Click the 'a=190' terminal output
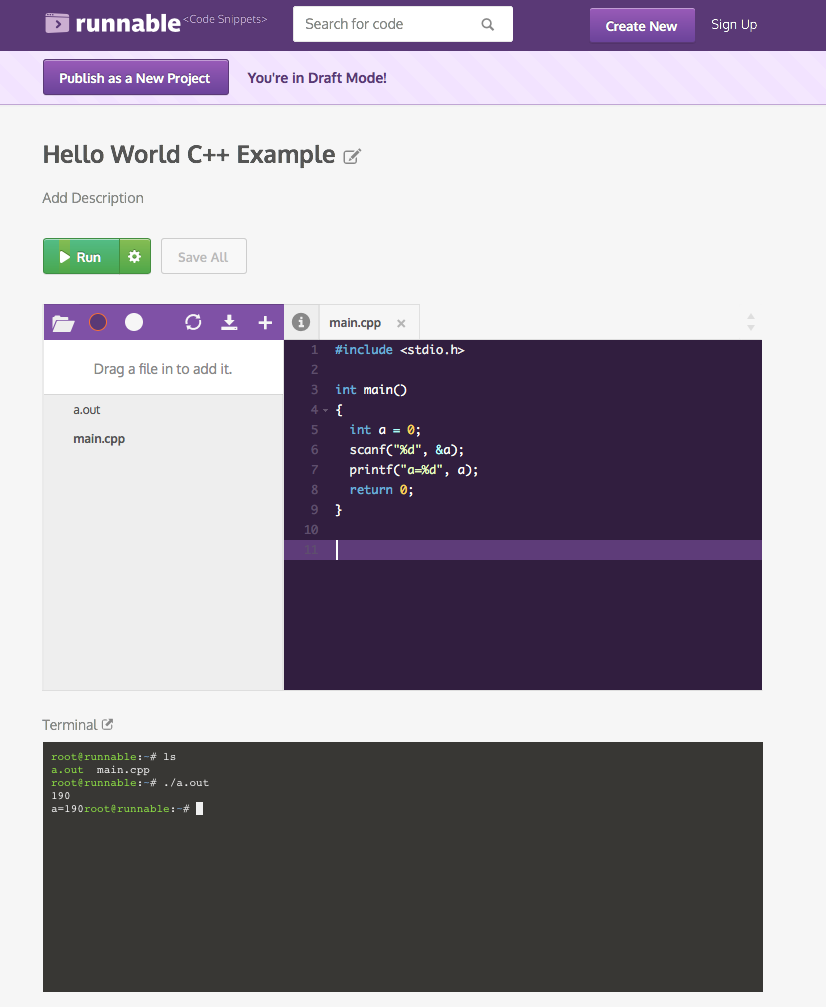 pyautogui.click(x=67, y=809)
